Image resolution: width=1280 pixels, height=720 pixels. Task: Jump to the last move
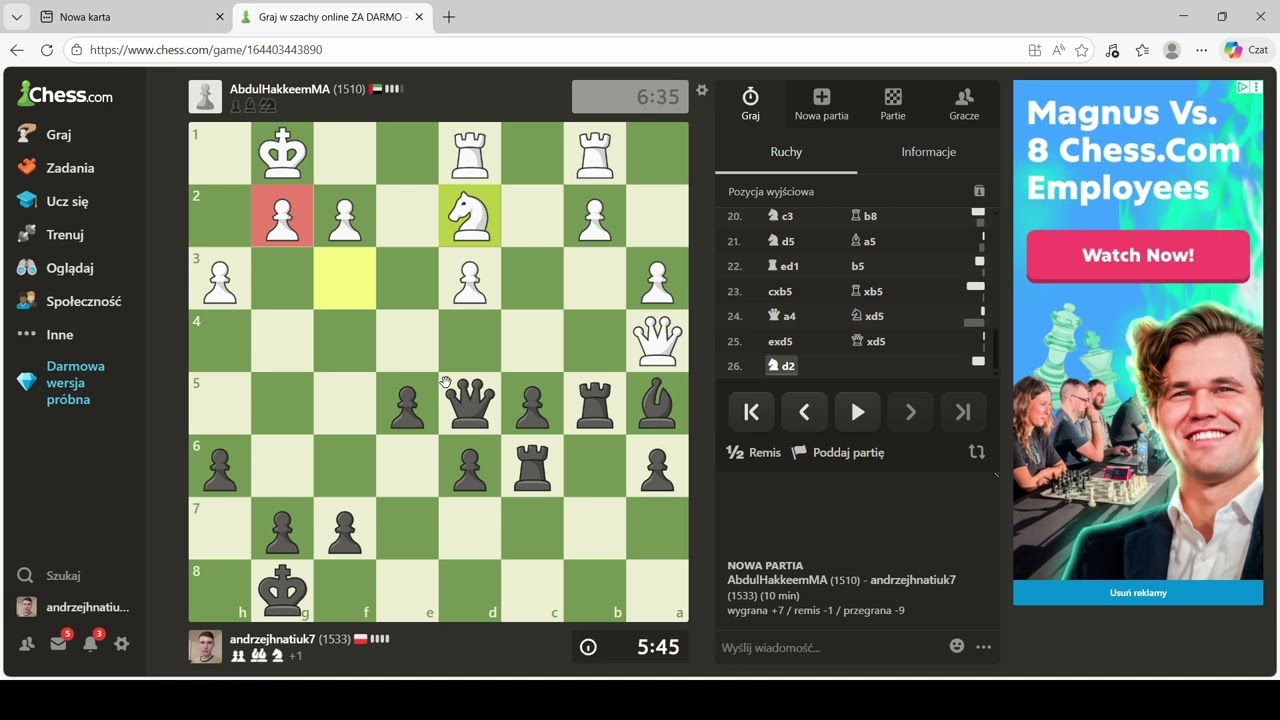pyautogui.click(x=963, y=412)
